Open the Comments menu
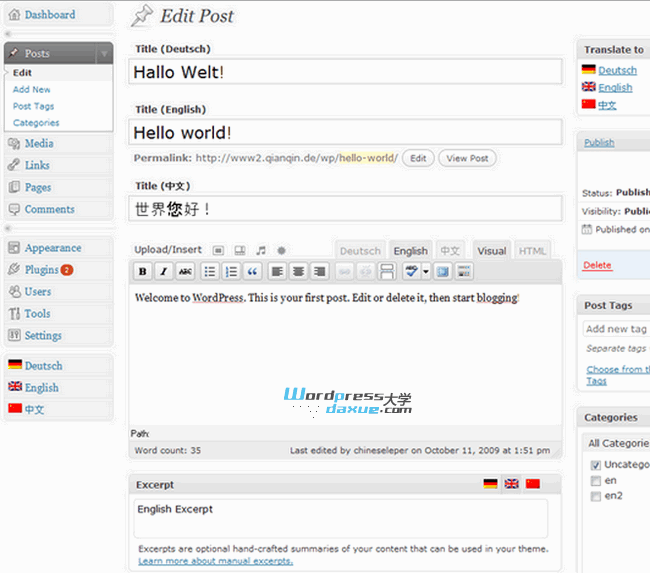Image resolution: width=650 pixels, height=573 pixels. (x=50, y=209)
